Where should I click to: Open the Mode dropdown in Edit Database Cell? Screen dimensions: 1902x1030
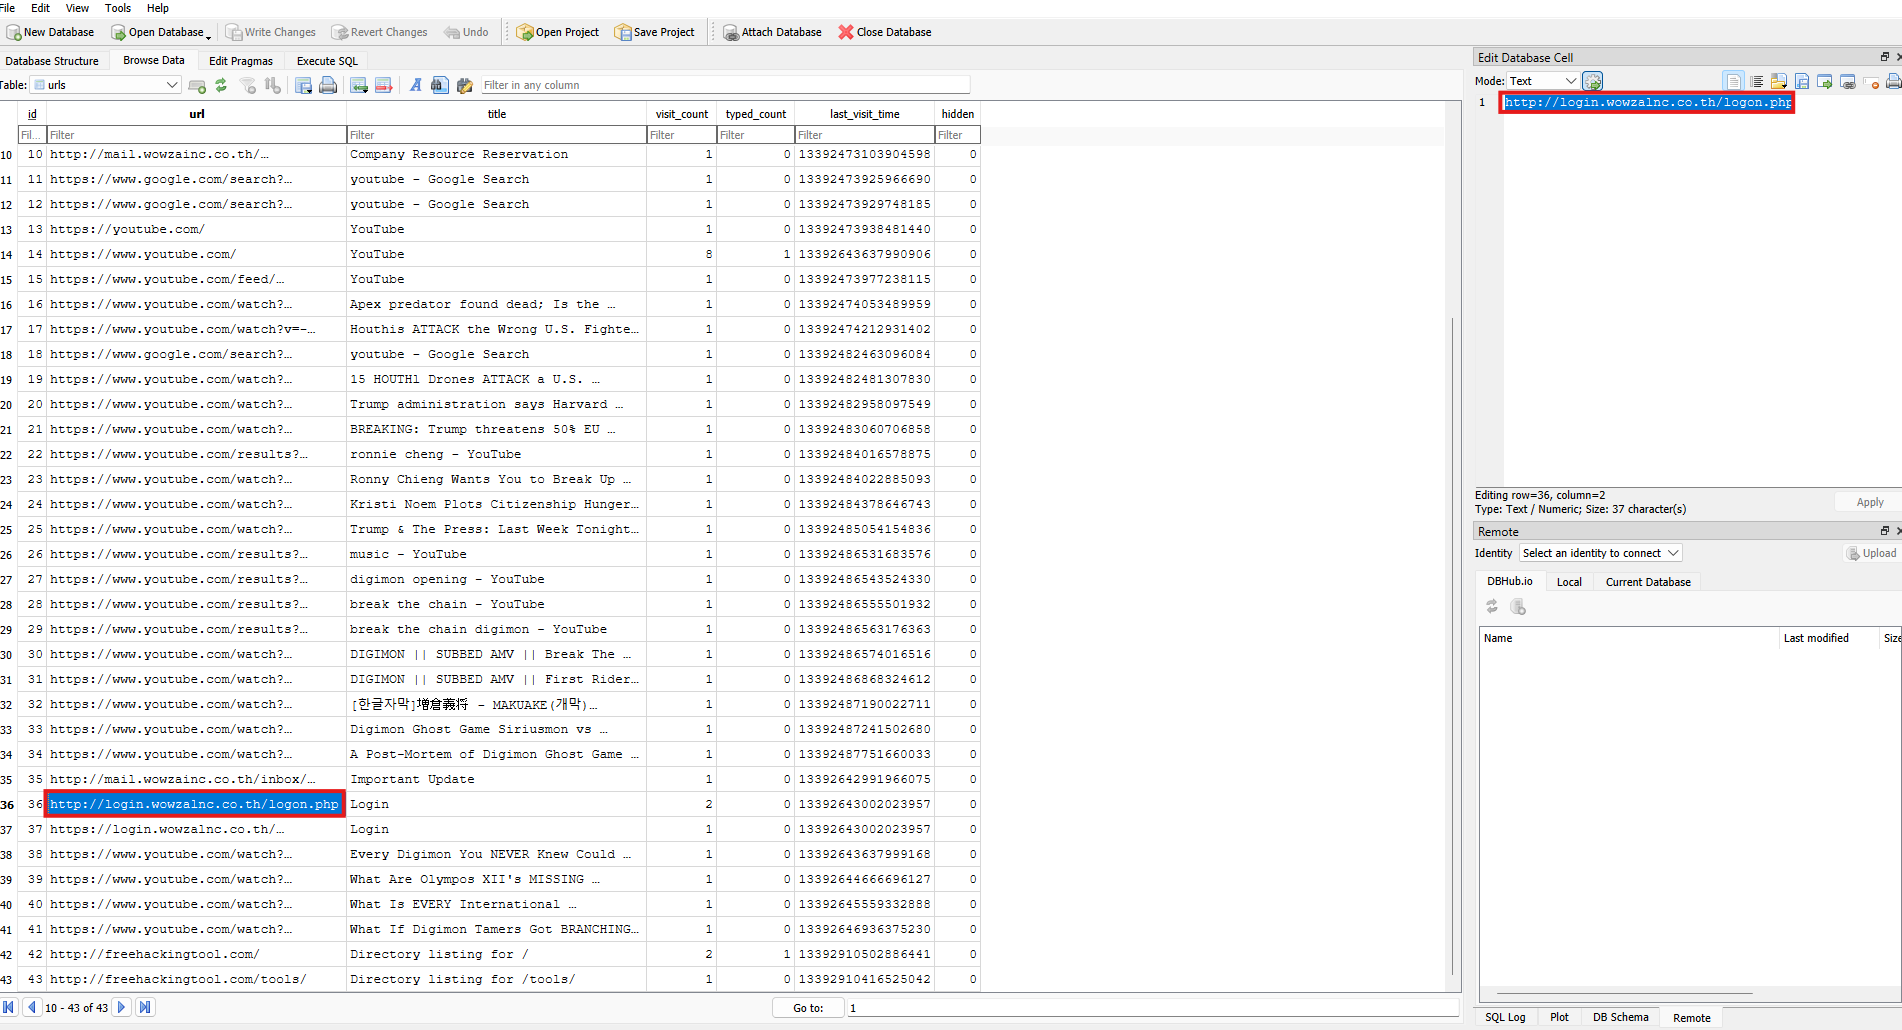pos(1542,81)
